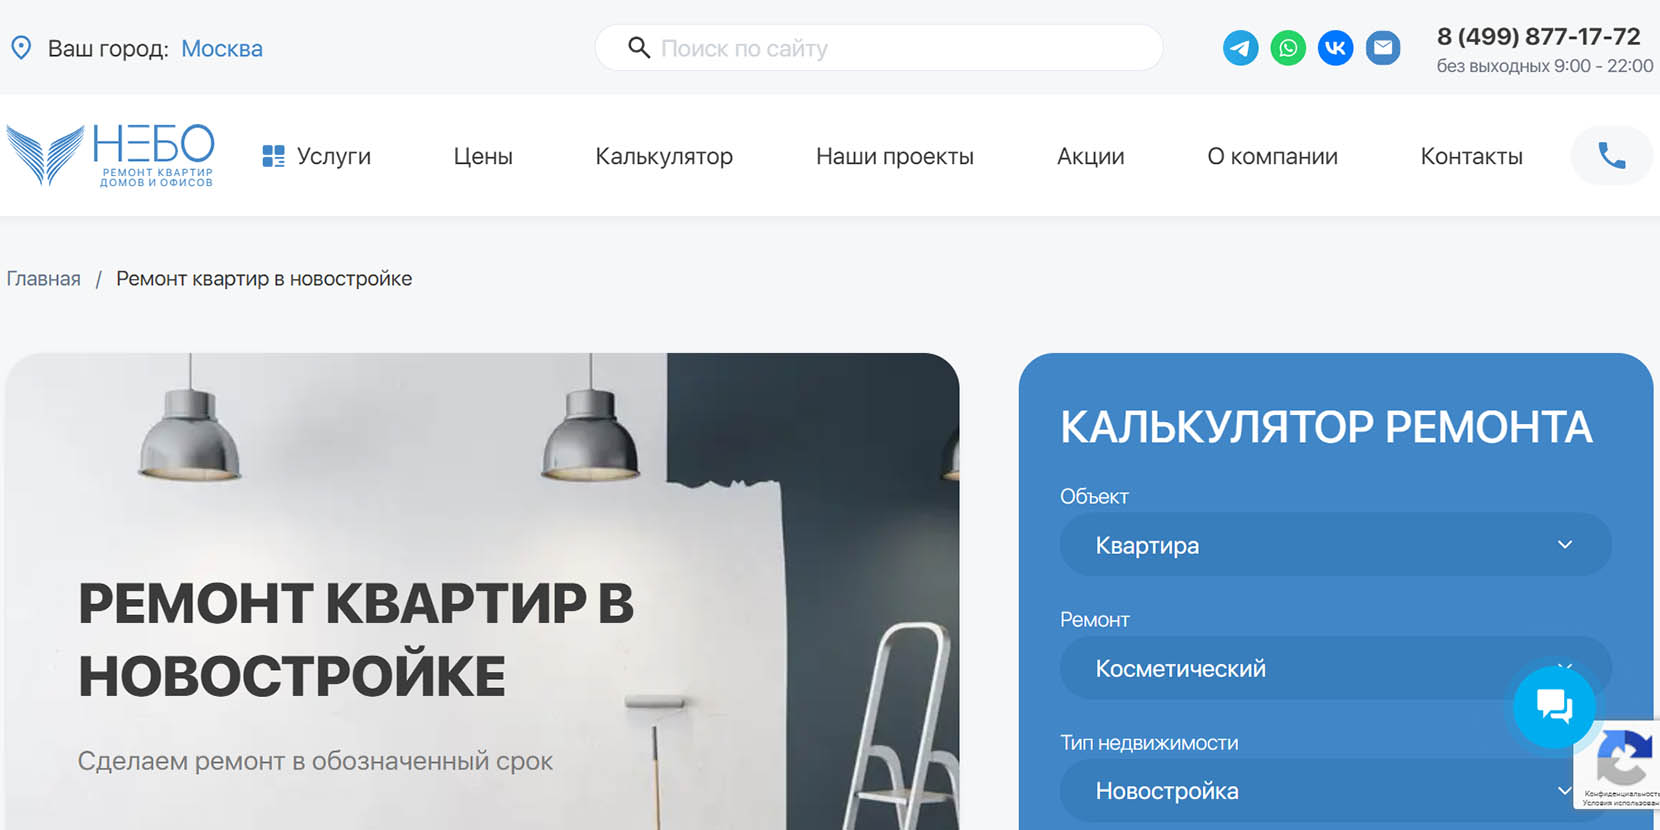
Task: Go to Главная breadcrumb link
Action: tap(43, 279)
